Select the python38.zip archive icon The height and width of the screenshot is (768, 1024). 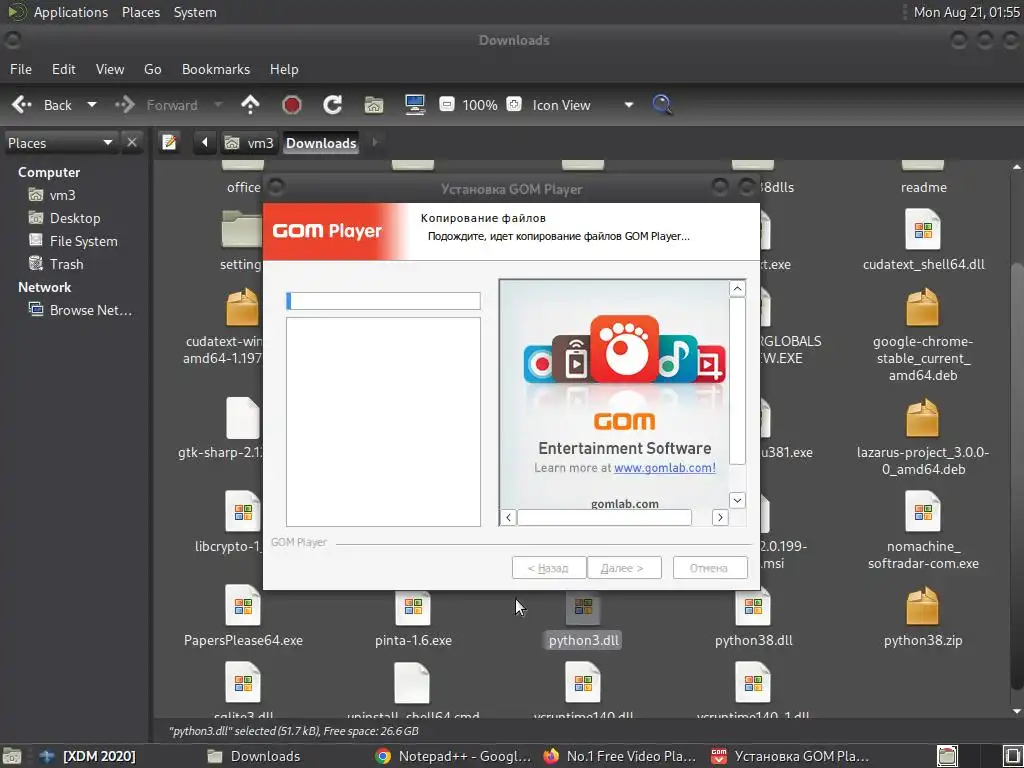[923, 606]
